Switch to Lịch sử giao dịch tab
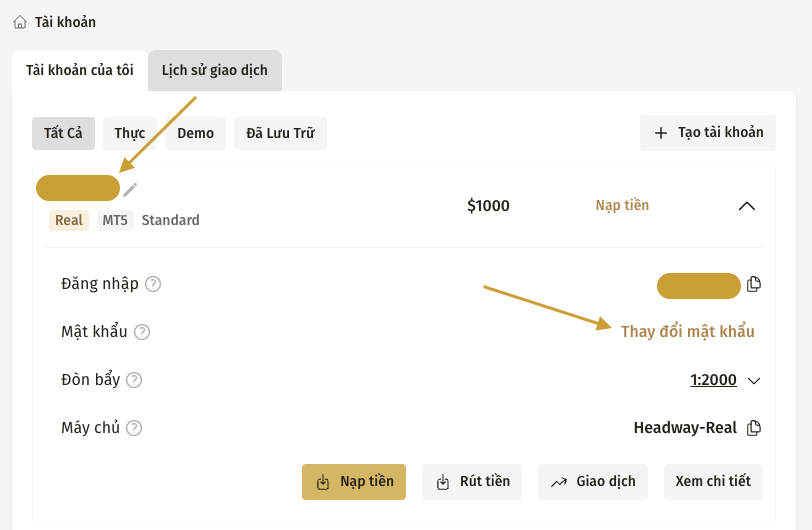 point(215,71)
